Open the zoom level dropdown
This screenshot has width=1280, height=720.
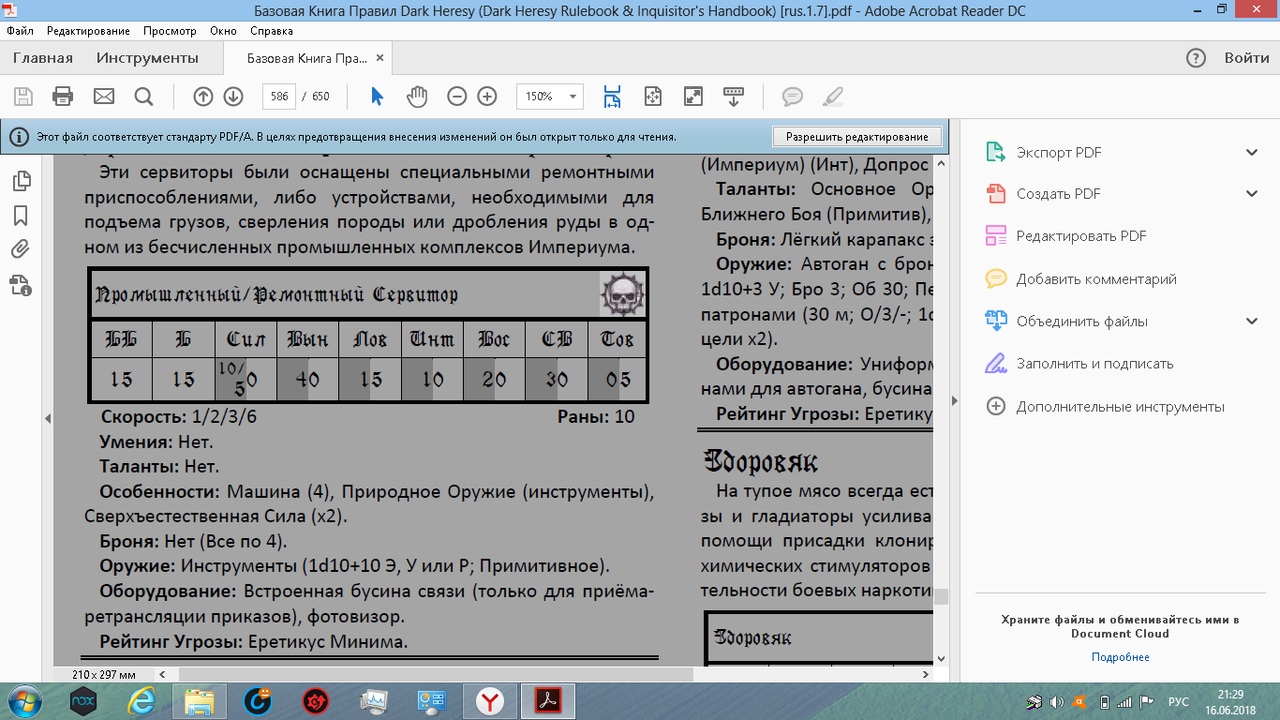(x=574, y=96)
